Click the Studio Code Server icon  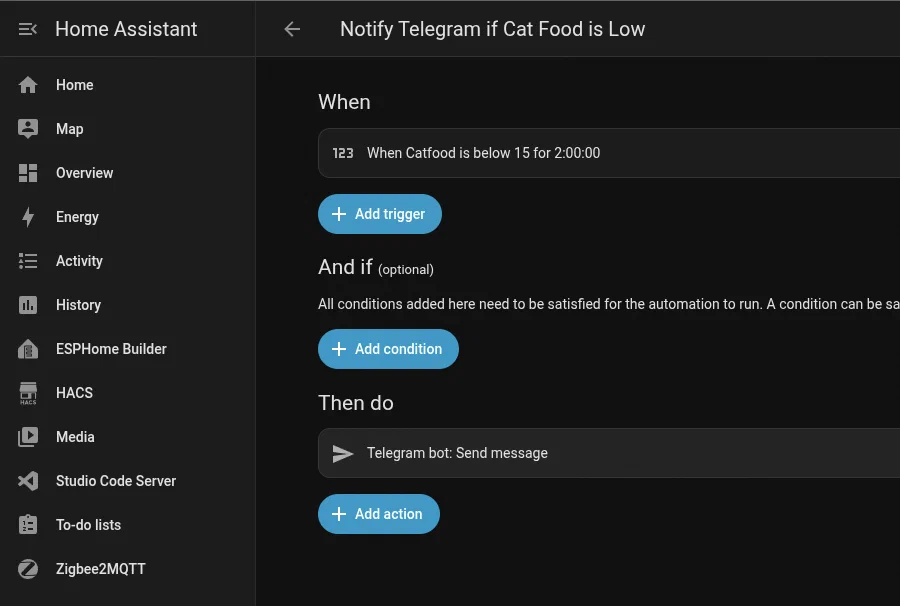28,481
